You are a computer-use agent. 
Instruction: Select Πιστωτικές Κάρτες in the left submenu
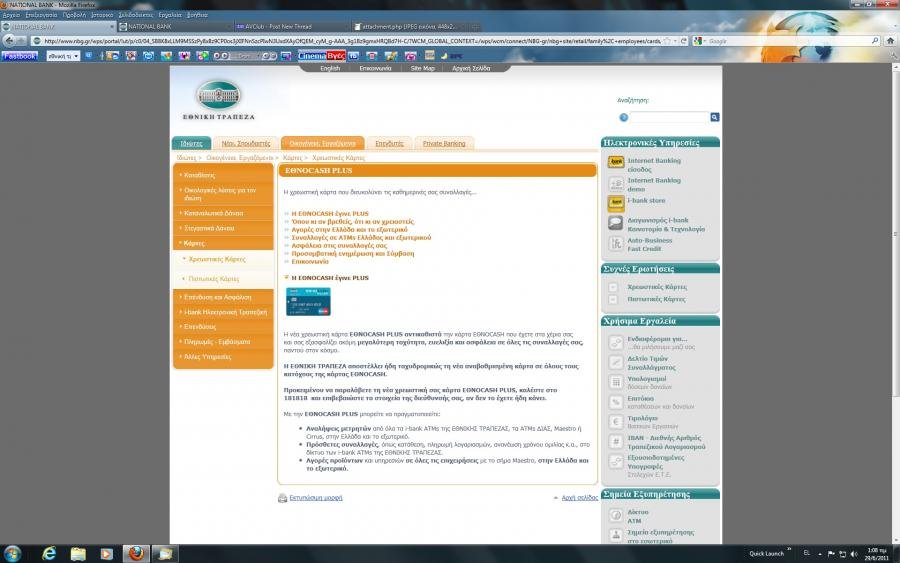pyautogui.click(x=214, y=279)
